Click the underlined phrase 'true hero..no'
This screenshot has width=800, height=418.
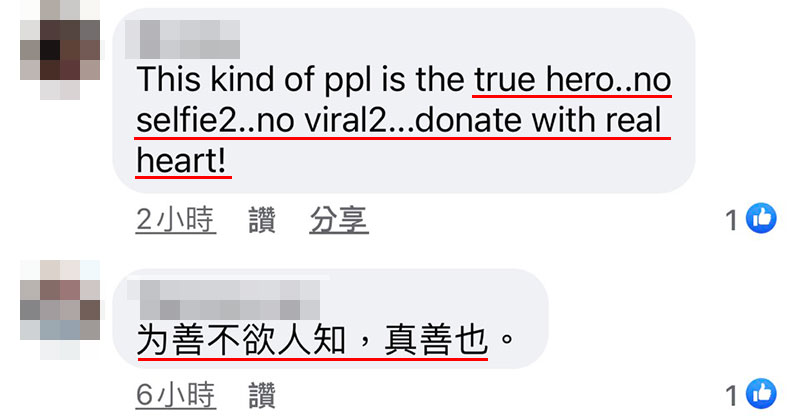click(x=572, y=80)
